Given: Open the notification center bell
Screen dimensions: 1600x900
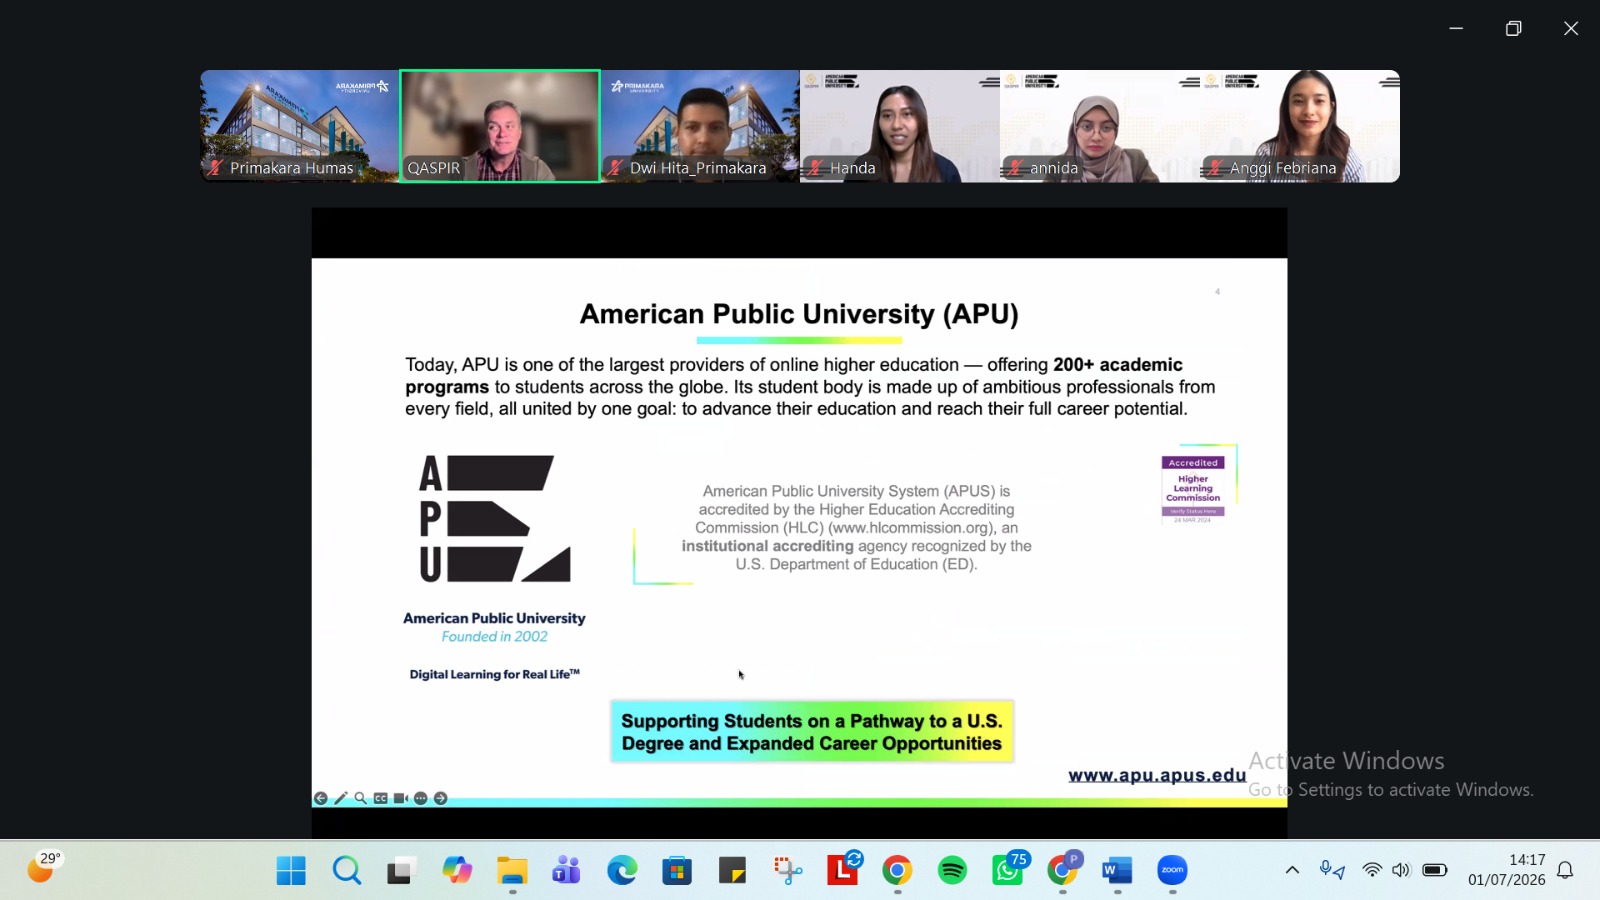Looking at the screenshot, I should tap(1566, 870).
